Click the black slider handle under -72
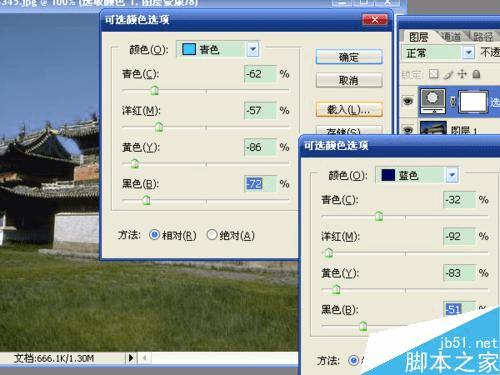The image size is (500, 375). (x=146, y=200)
